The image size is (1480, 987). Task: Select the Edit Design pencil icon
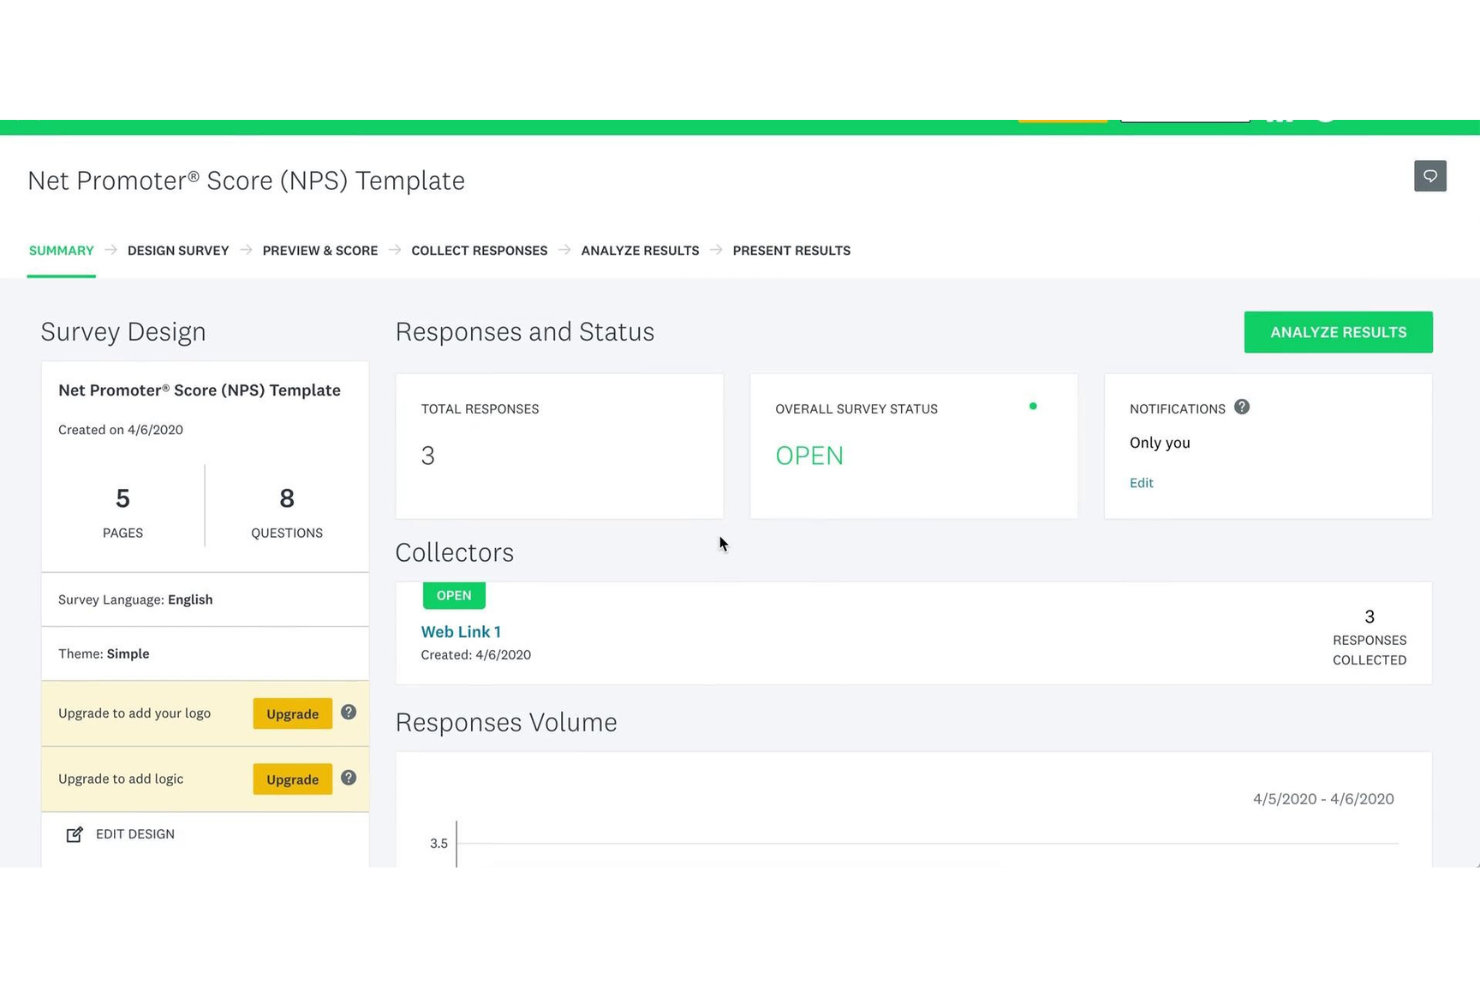(74, 833)
